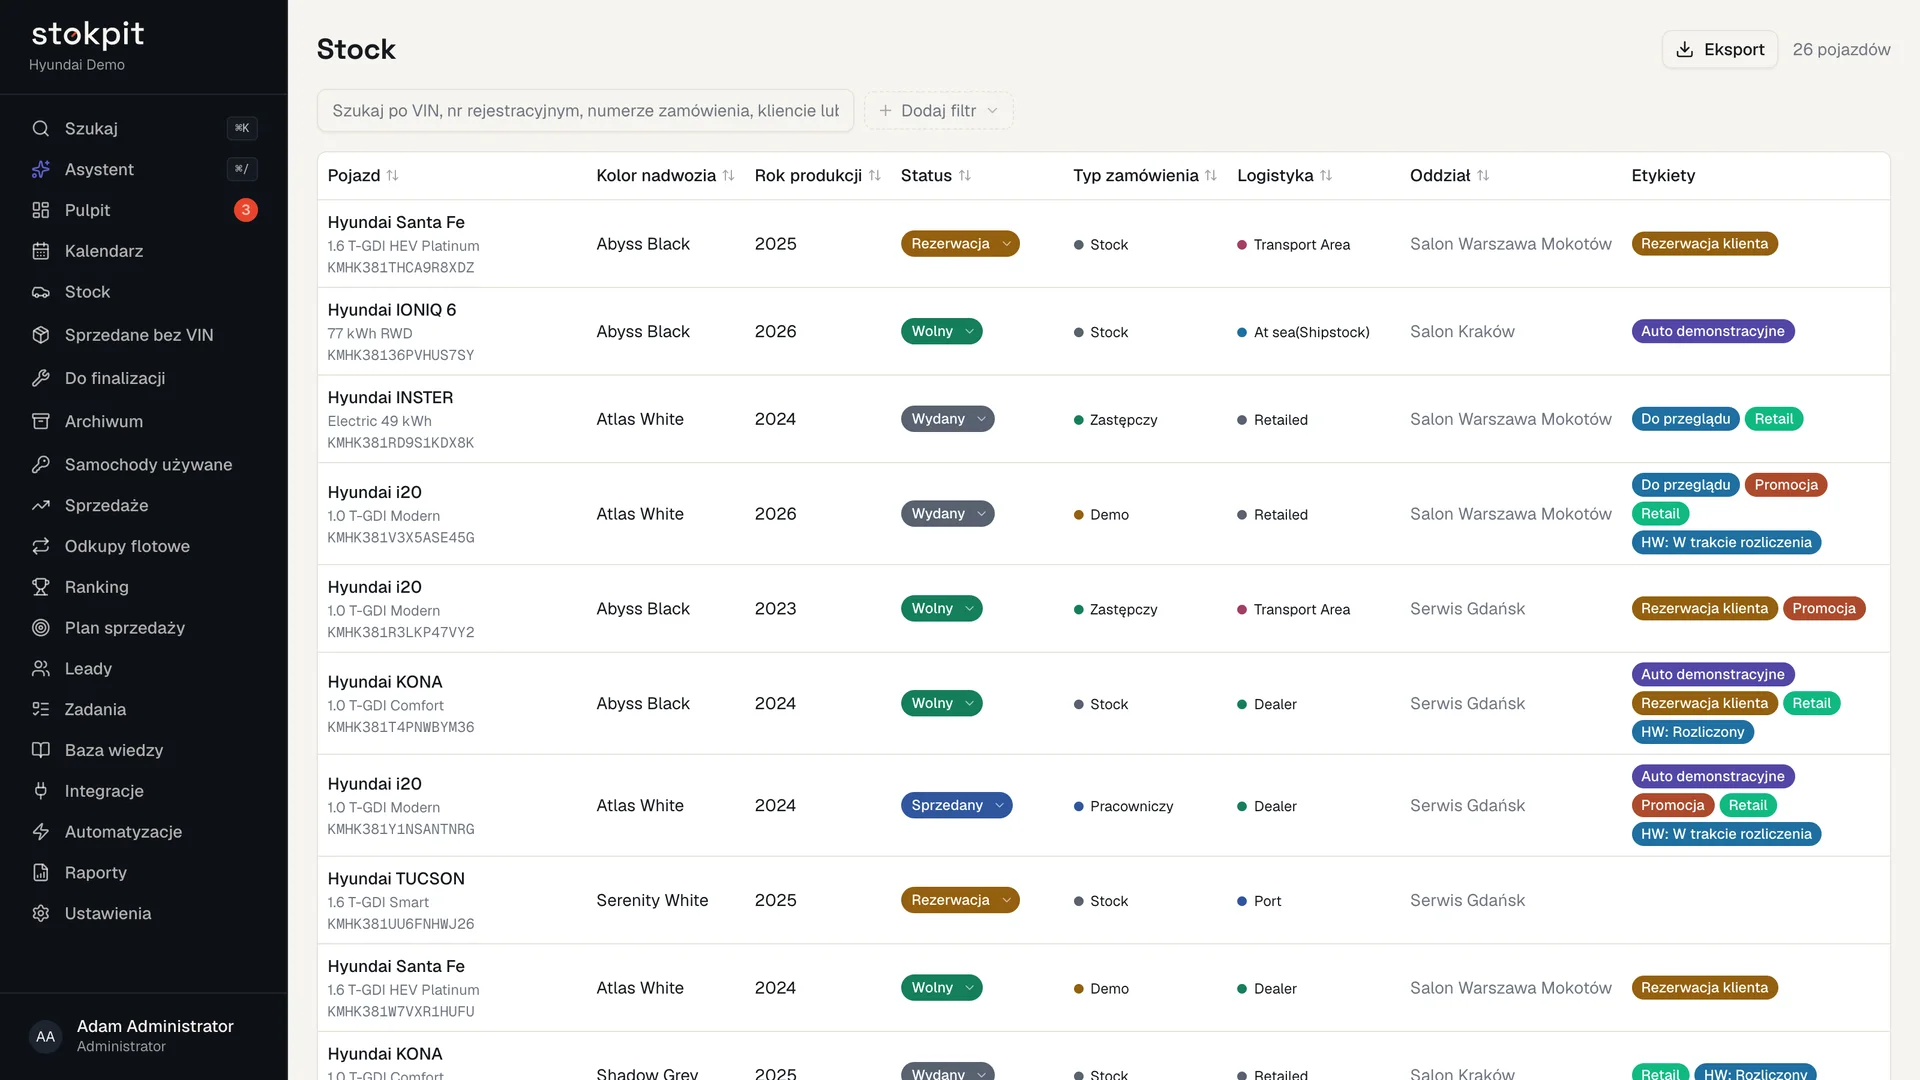Open Archiwum archive icon
Screen dimensions: 1920x1080
pyautogui.click(x=41, y=421)
